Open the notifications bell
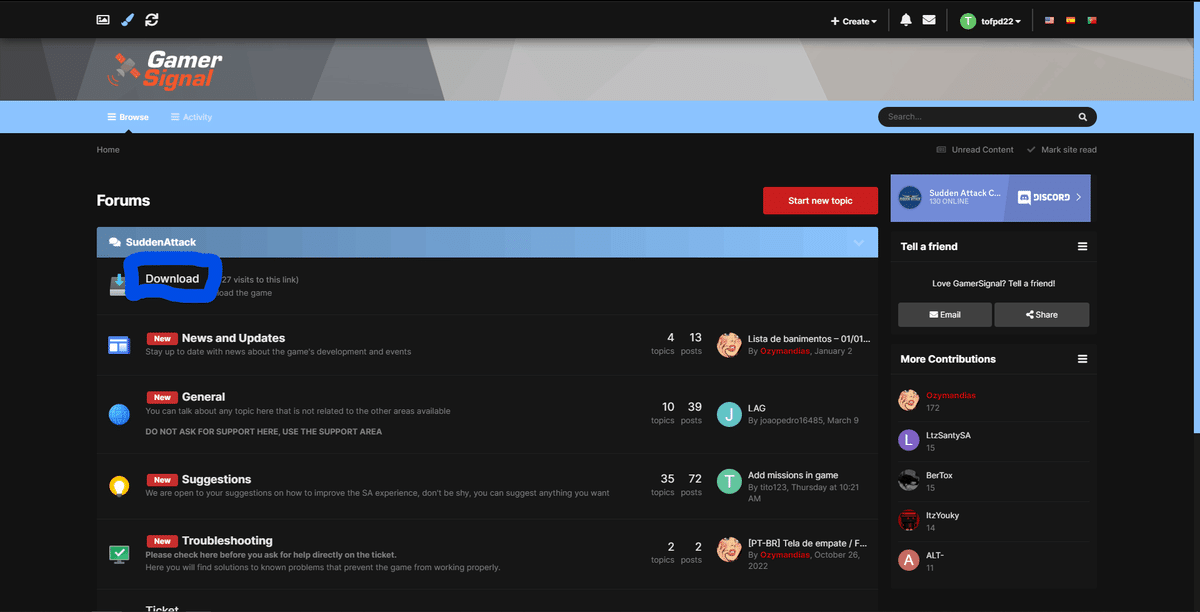1200x612 pixels. (906, 20)
